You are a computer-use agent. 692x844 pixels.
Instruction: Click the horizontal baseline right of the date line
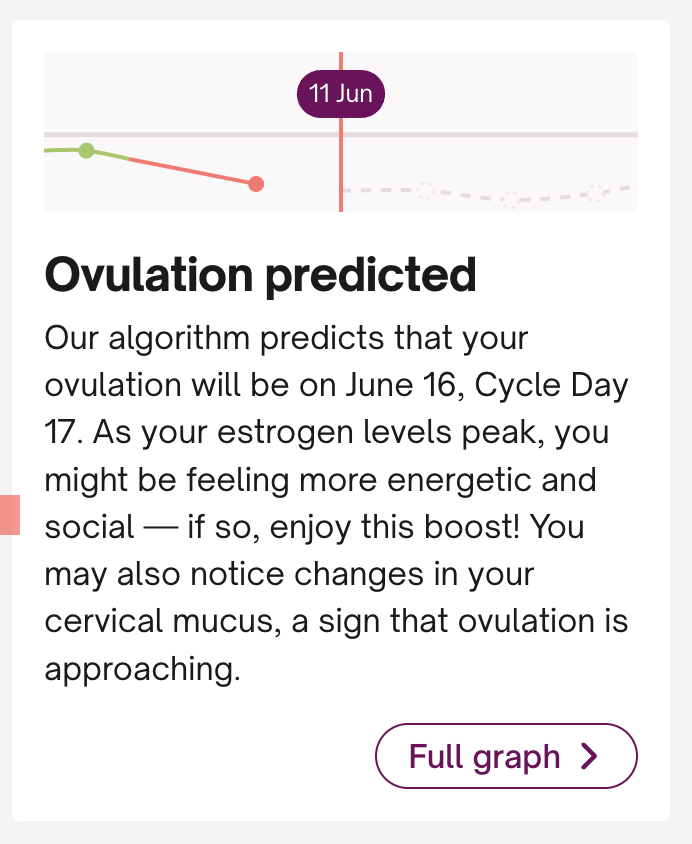pos(490,134)
